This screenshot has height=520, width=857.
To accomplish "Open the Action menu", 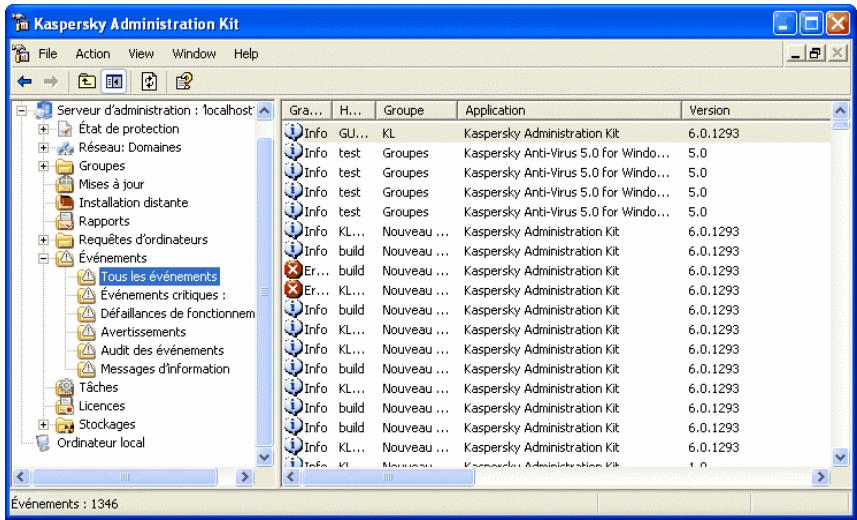I will pos(93,54).
